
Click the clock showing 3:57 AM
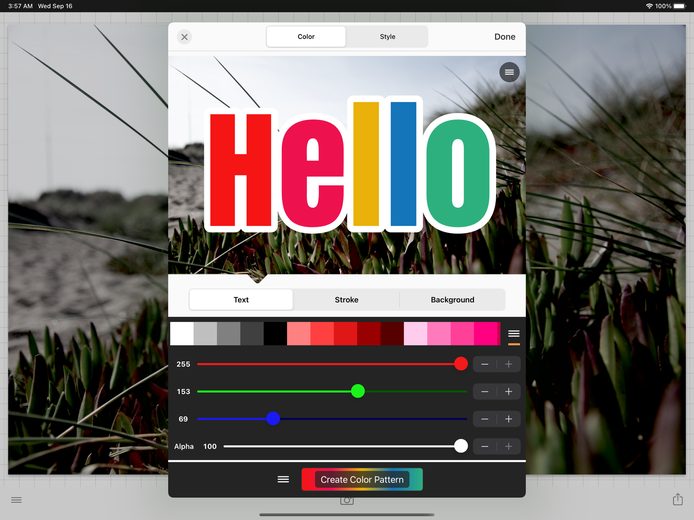point(20,6)
